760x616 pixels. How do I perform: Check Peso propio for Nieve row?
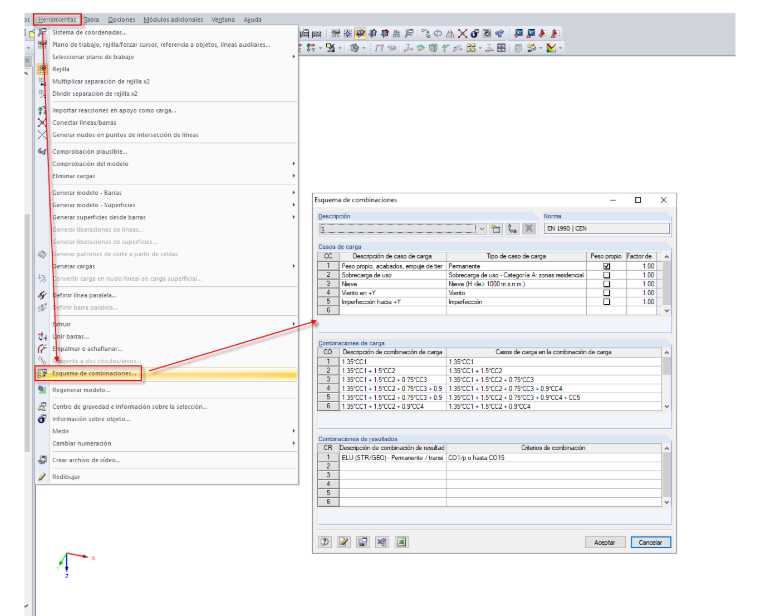[606, 284]
